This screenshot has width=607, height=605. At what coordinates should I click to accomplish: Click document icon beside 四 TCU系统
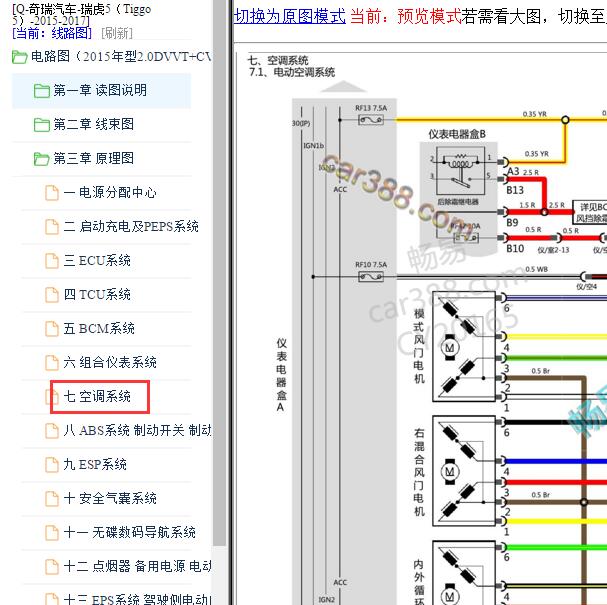tap(52, 295)
